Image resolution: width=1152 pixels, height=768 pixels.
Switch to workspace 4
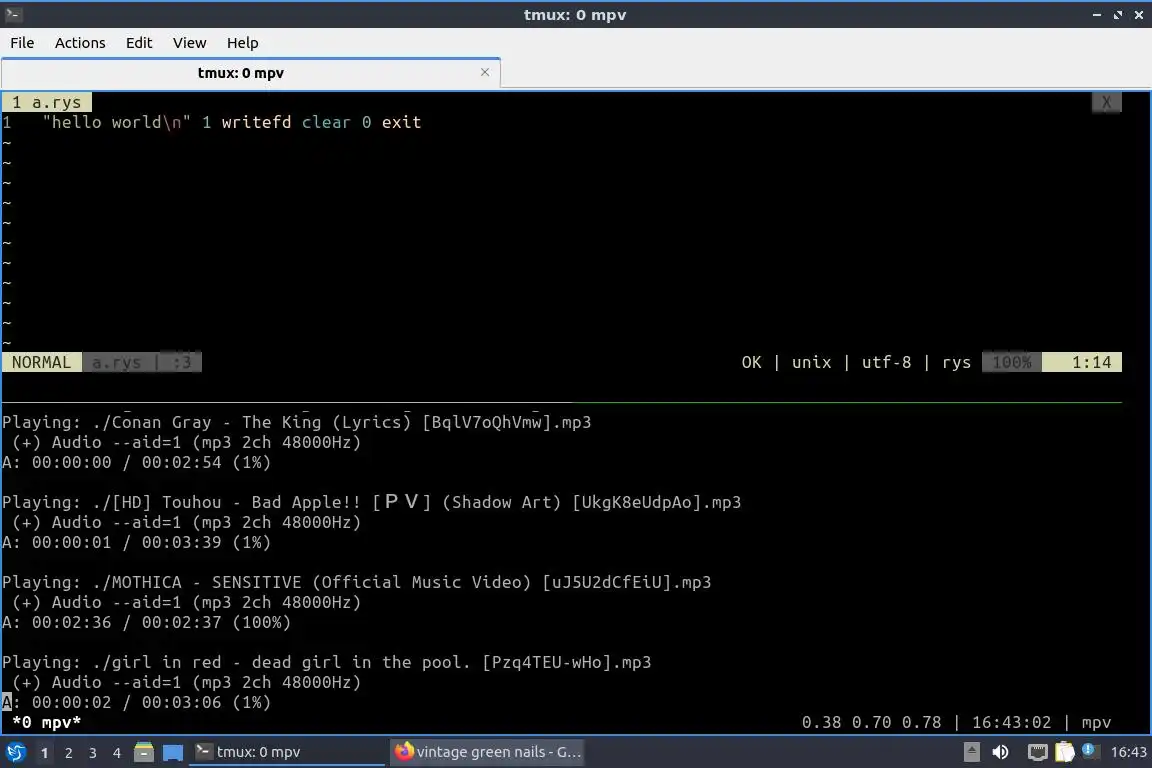[x=117, y=753]
